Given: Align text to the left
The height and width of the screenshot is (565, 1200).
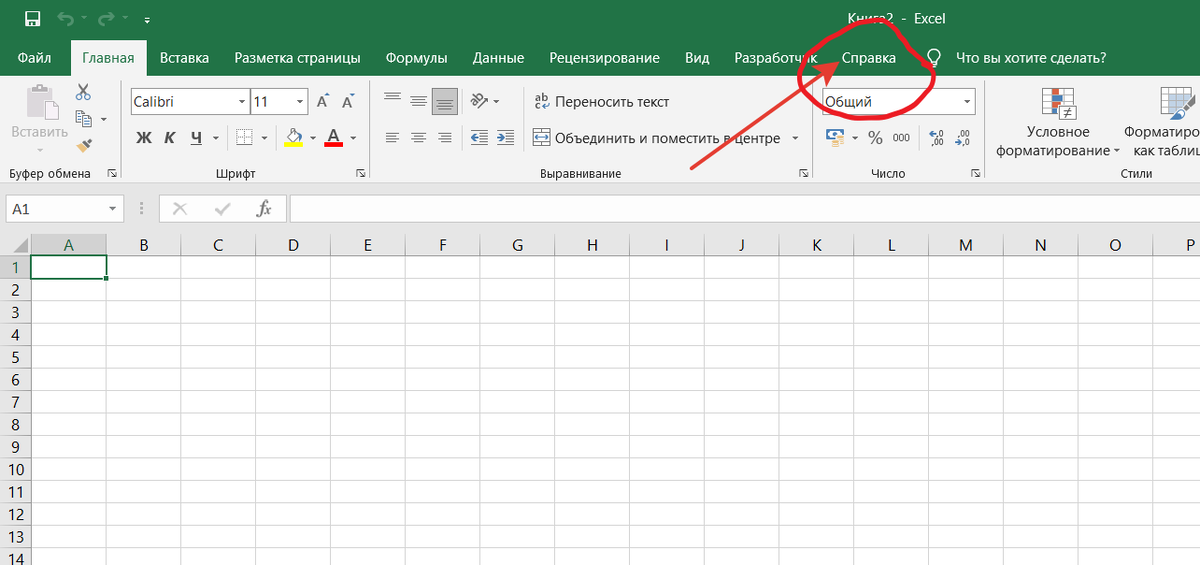Looking at the screenshot, I should (x=392, y=137).
